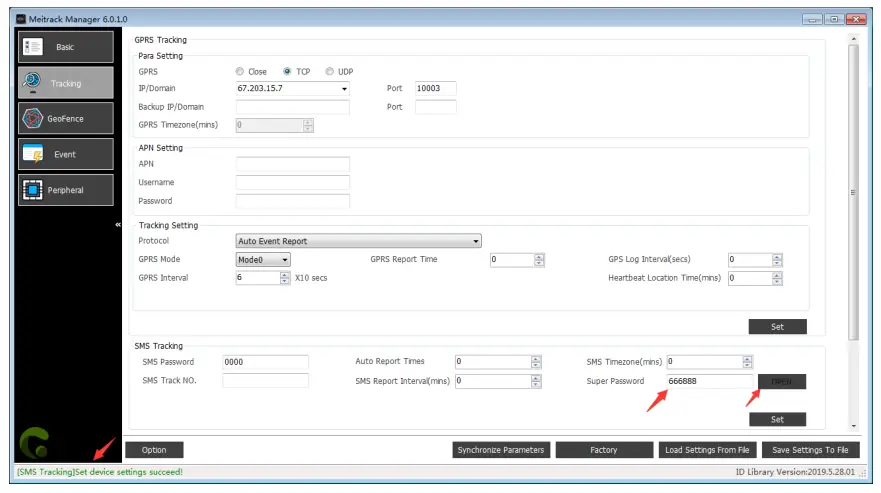Click the Factory button
Image resolution: width=881 pixels, height=493 pixels.
click(x=604, y=450)
